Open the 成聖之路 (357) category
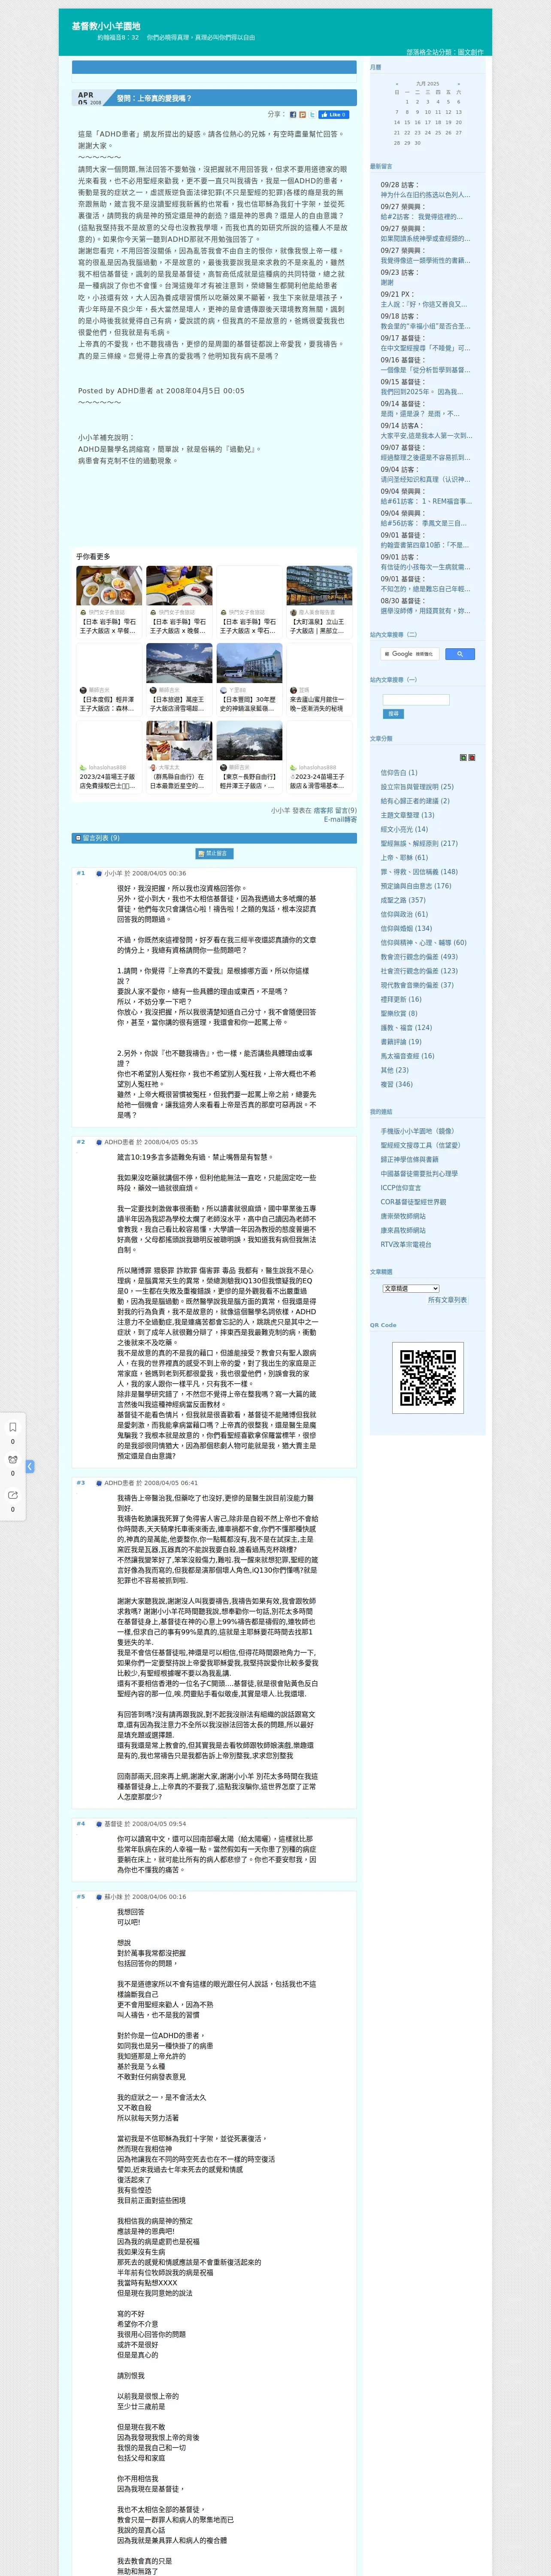This screenshot has height=2576, width=551. pyautogui.click(x=403, y=900)
